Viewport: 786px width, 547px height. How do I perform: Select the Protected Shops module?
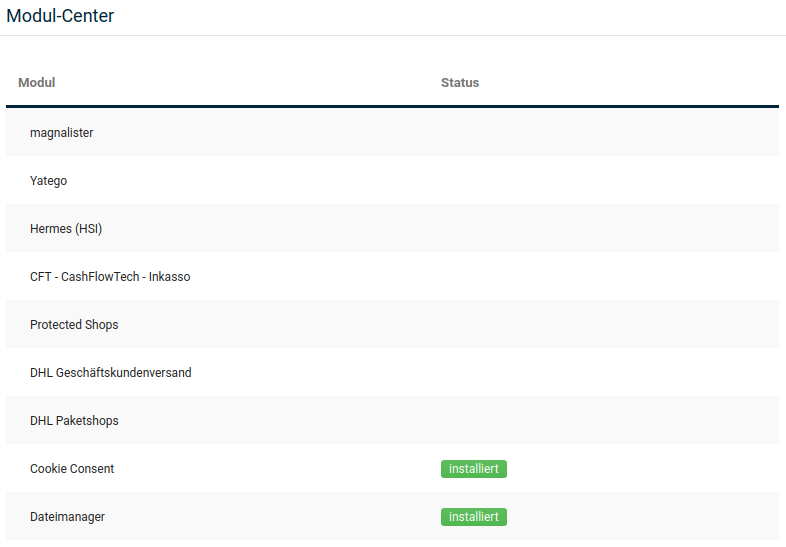click(74, 325)
